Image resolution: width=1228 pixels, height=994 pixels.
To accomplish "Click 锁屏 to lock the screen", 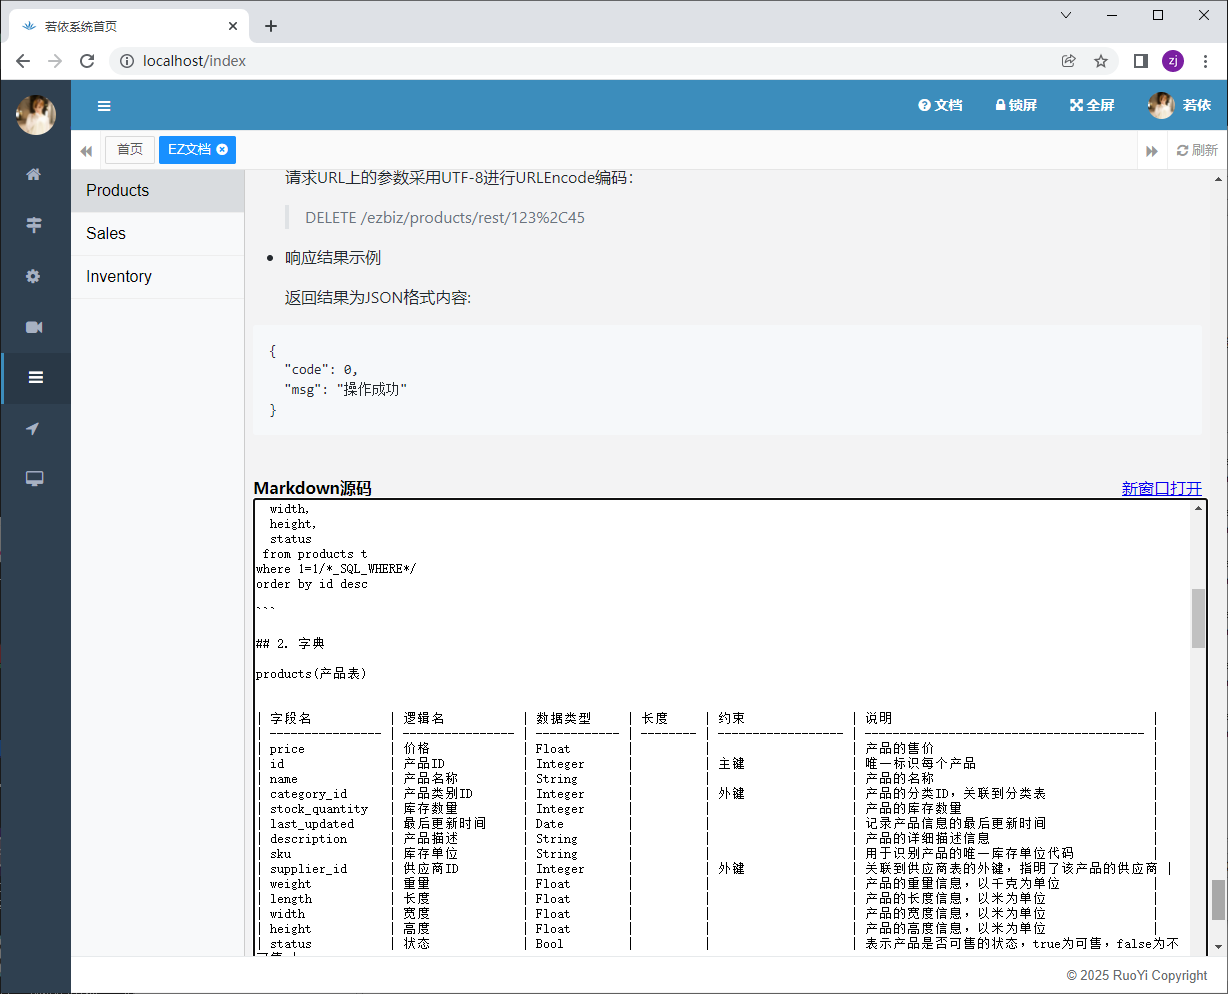I will (x=1015, y=105).
